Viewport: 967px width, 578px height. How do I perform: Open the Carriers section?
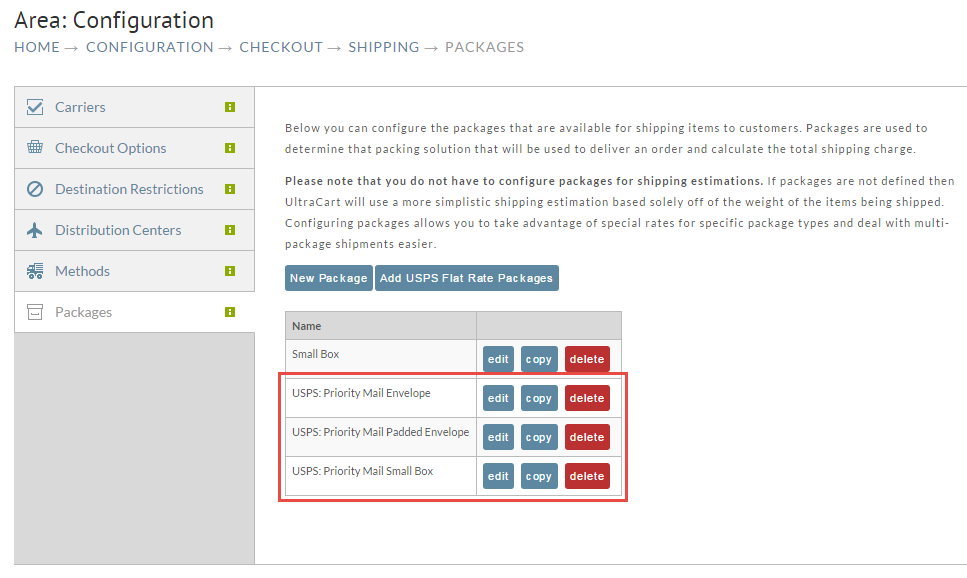click(x=134, y=107)
